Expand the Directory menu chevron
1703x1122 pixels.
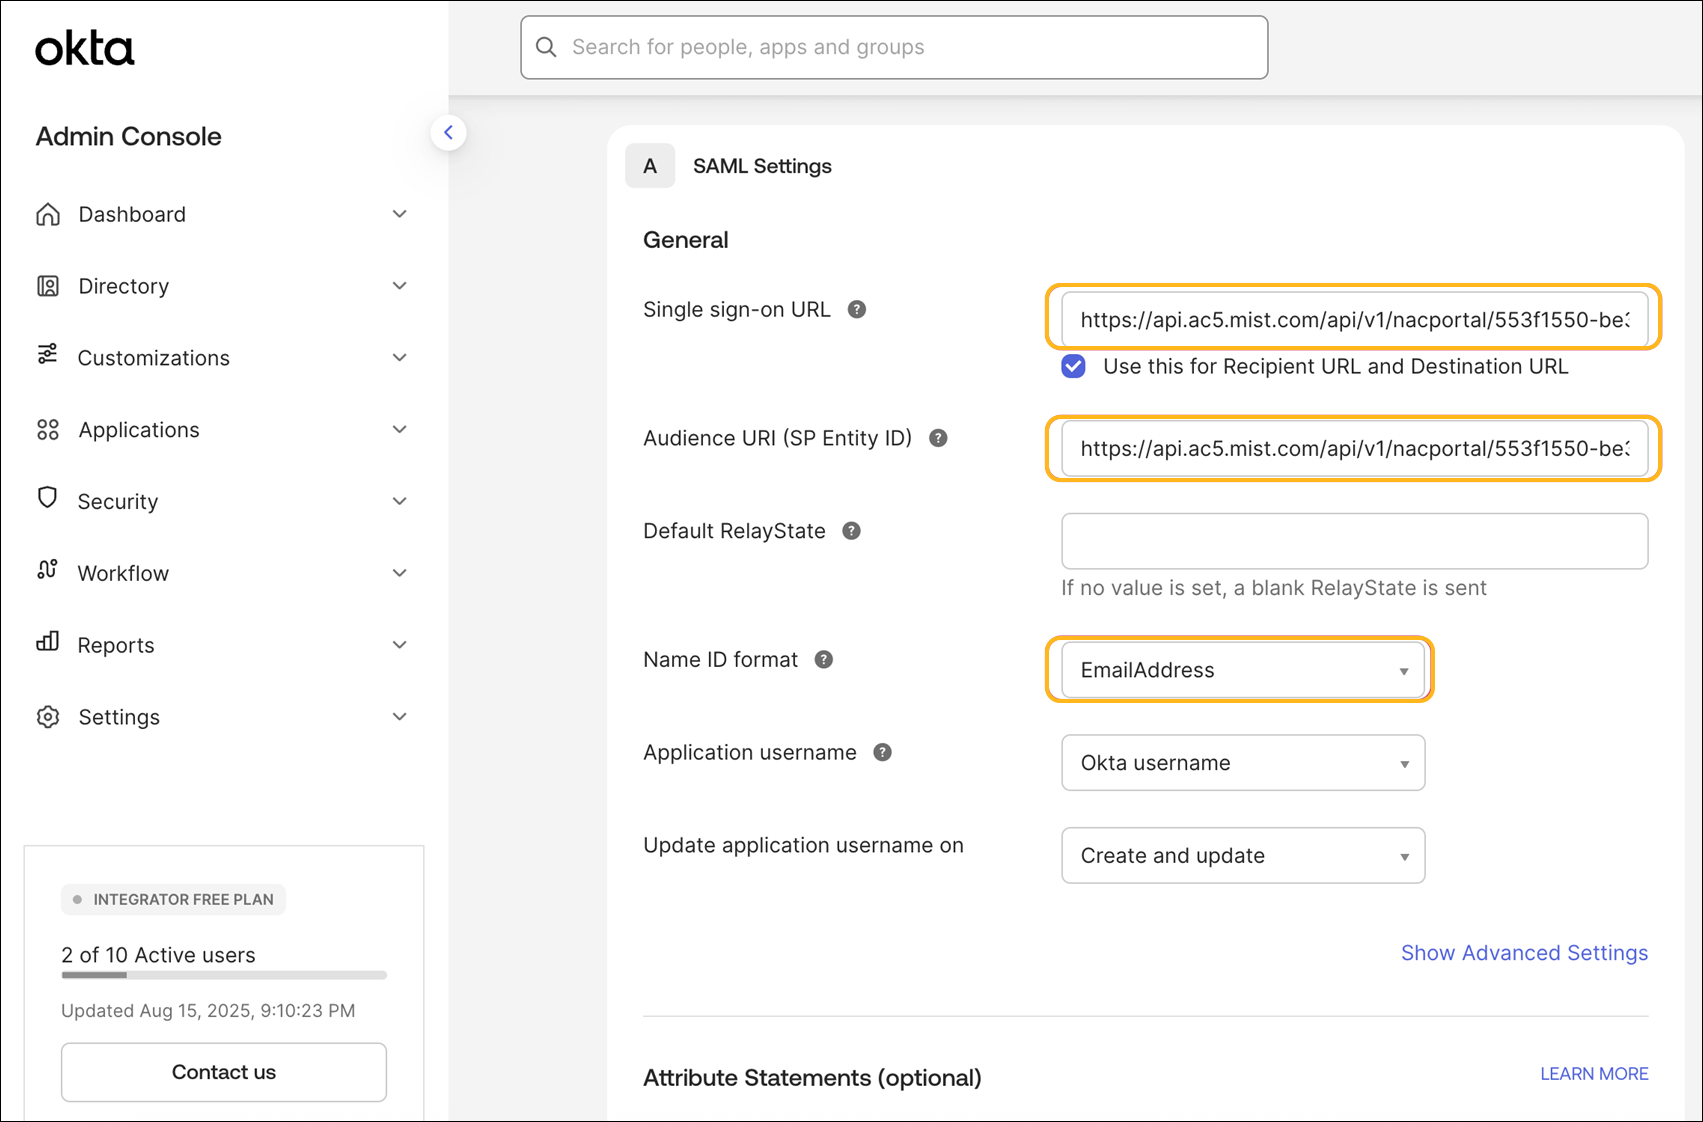tap(400, 286)
